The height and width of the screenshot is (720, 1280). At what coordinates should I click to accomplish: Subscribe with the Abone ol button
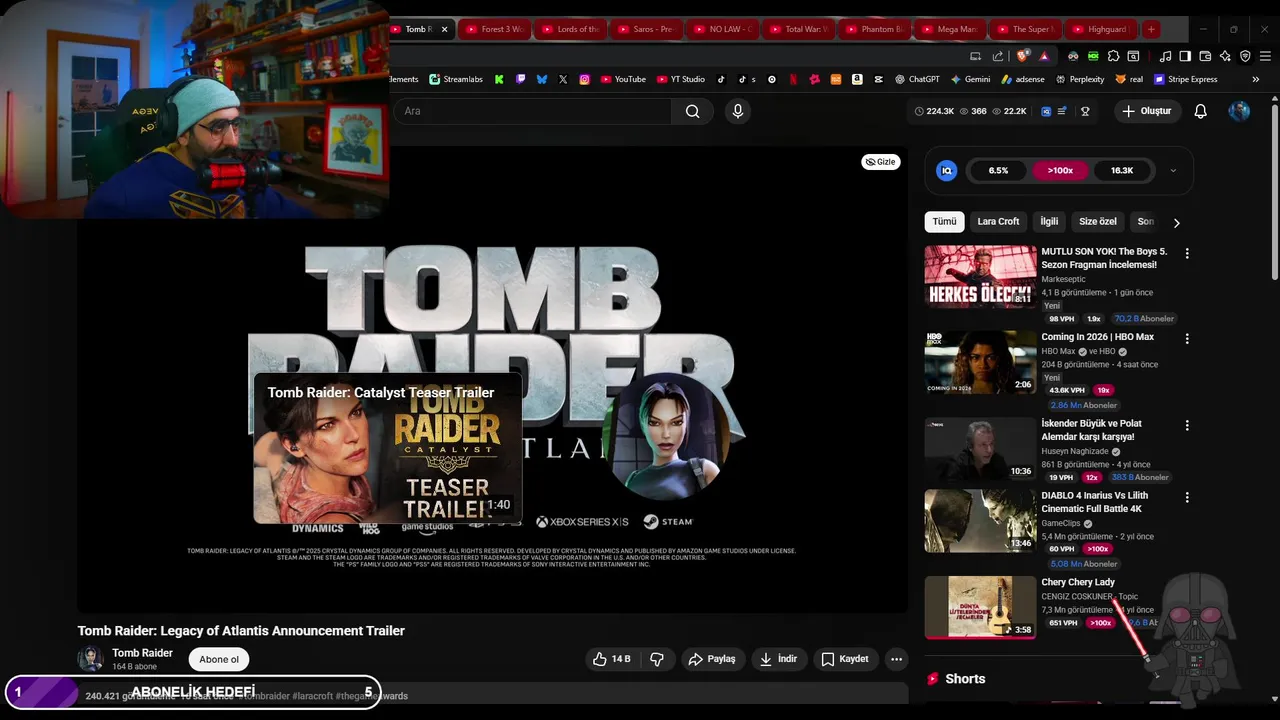219,659
